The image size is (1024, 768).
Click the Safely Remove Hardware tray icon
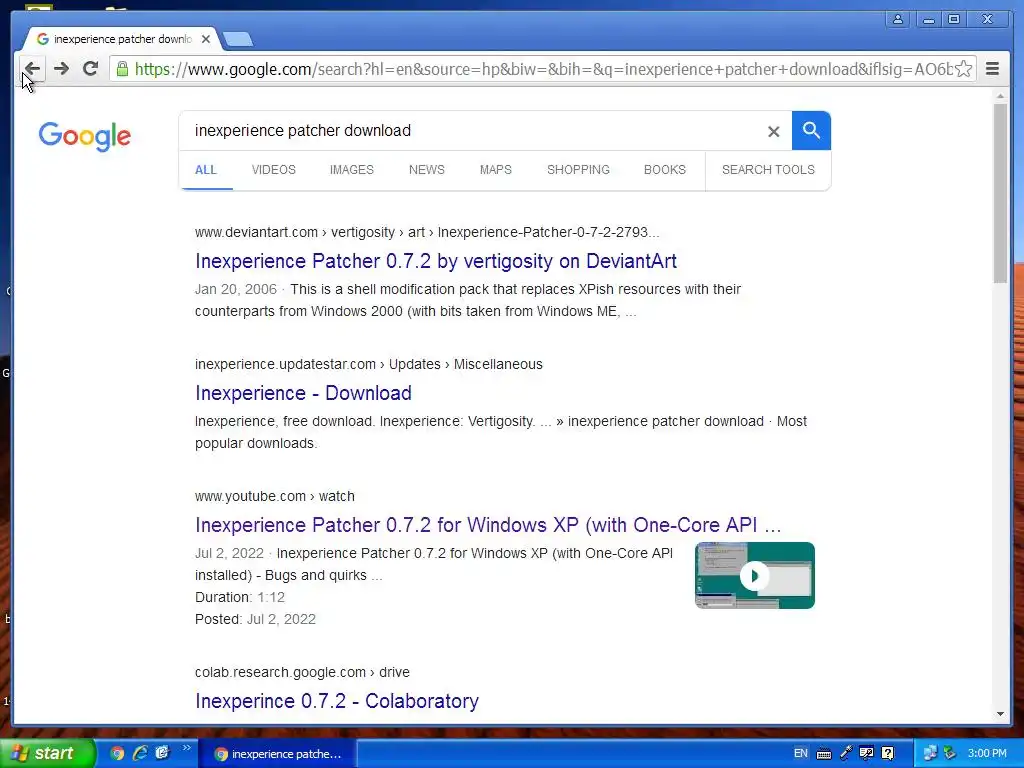950,754
